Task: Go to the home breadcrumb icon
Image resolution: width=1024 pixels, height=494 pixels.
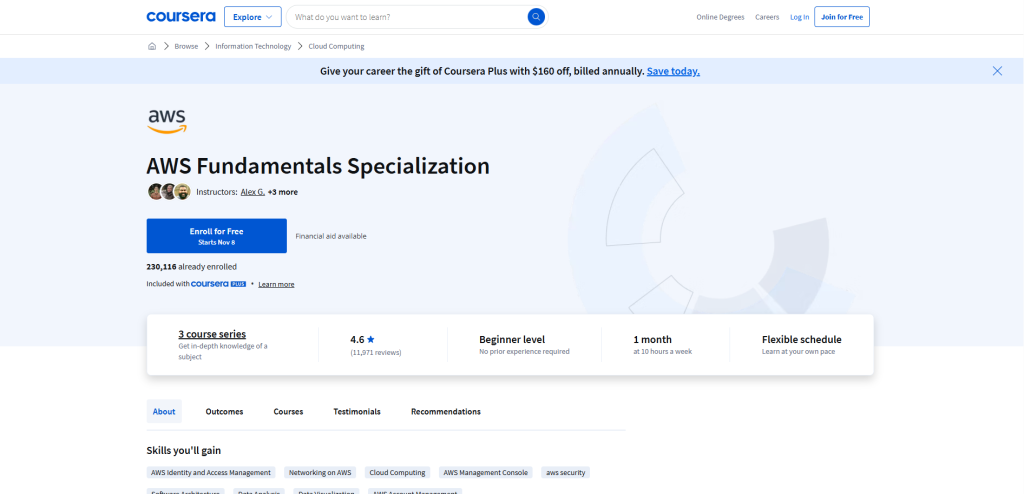Action: coord(152,46)
